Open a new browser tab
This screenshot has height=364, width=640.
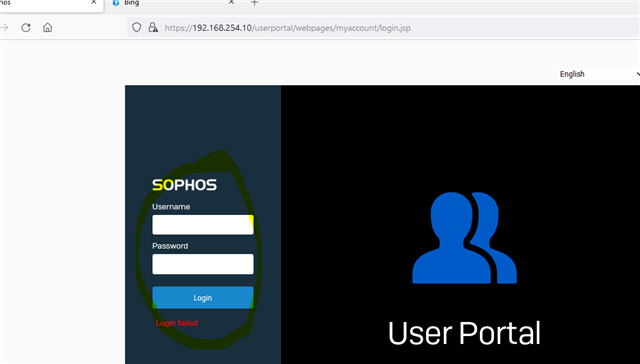tap(254, 2)
